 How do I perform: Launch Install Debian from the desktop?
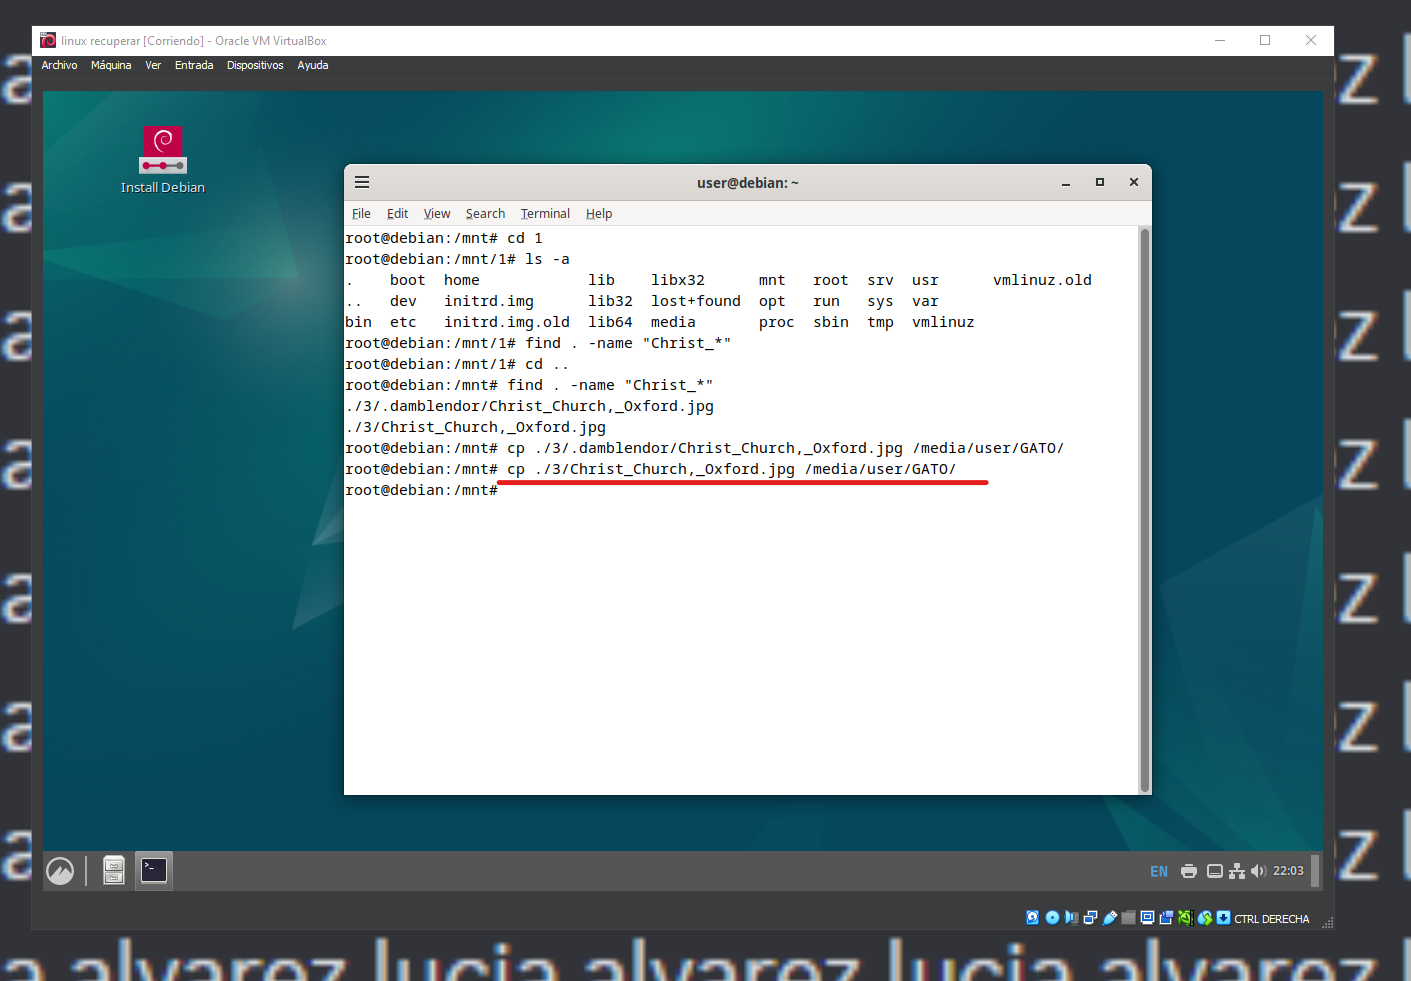tap(162, 150)
